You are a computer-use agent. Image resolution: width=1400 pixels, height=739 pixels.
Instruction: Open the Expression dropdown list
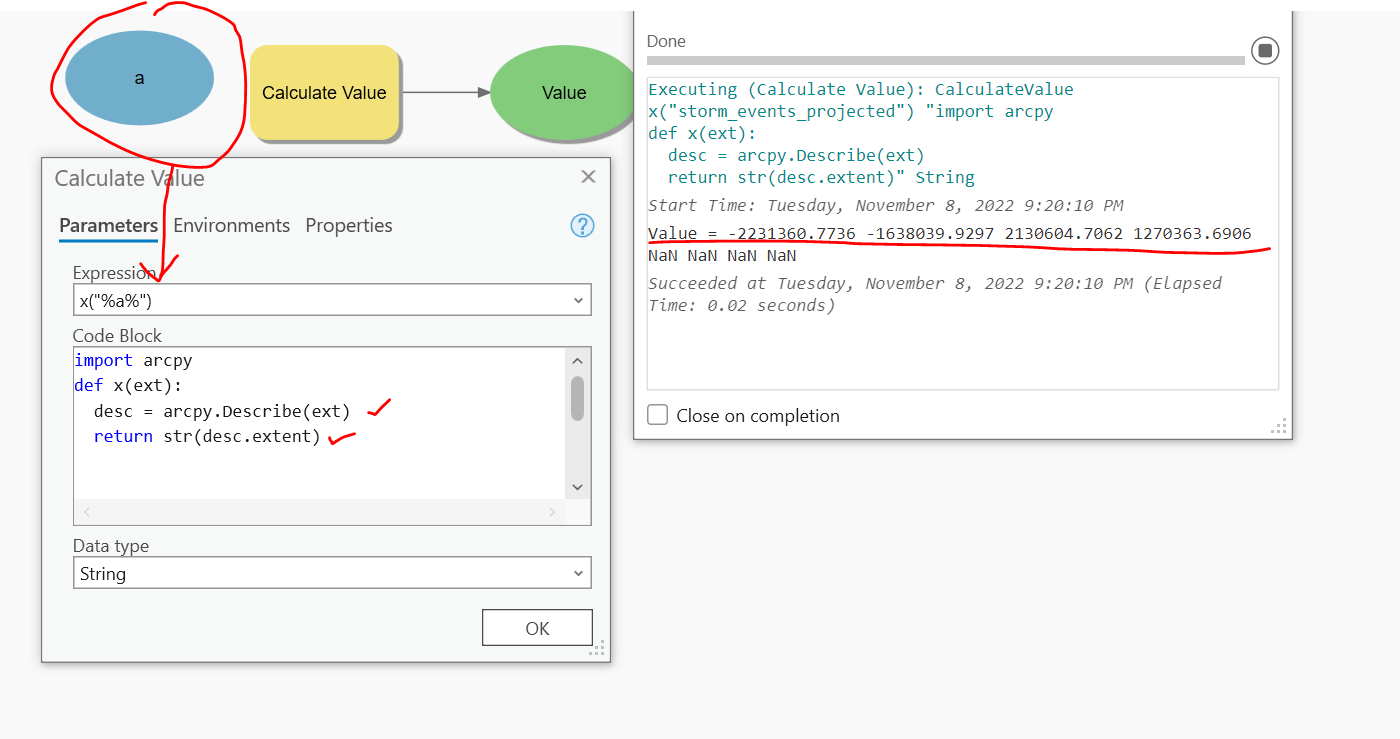coord(578,299)
